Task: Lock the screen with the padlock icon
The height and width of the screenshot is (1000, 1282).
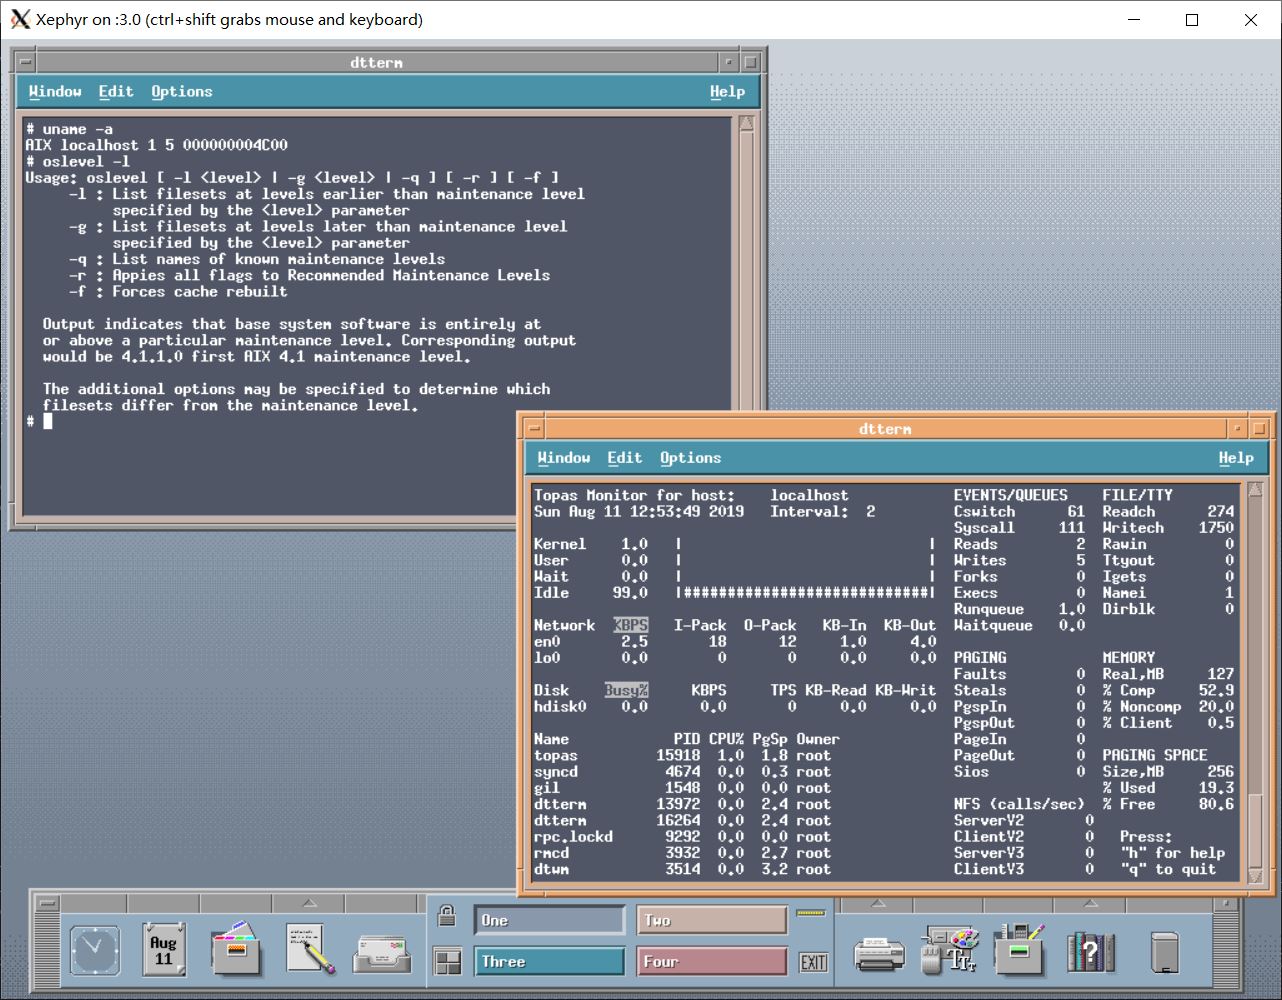Action: pyautogui.click(x=447, y=917)
